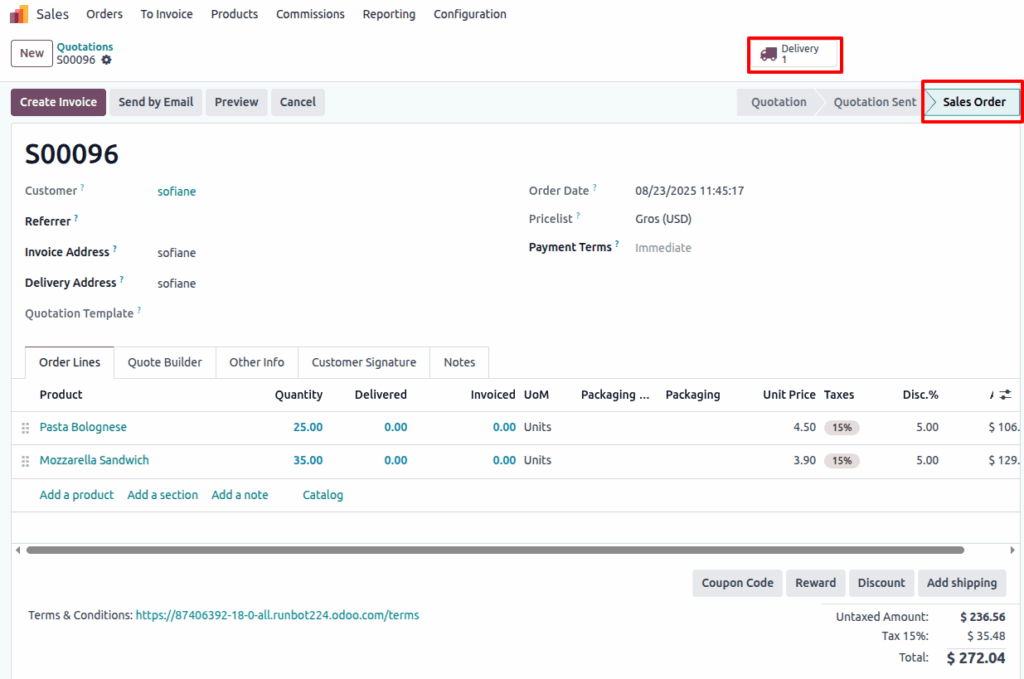This screenshot has width=1024, height=679.
Task: Open the Commissions menu
Action: click(310, 14)
